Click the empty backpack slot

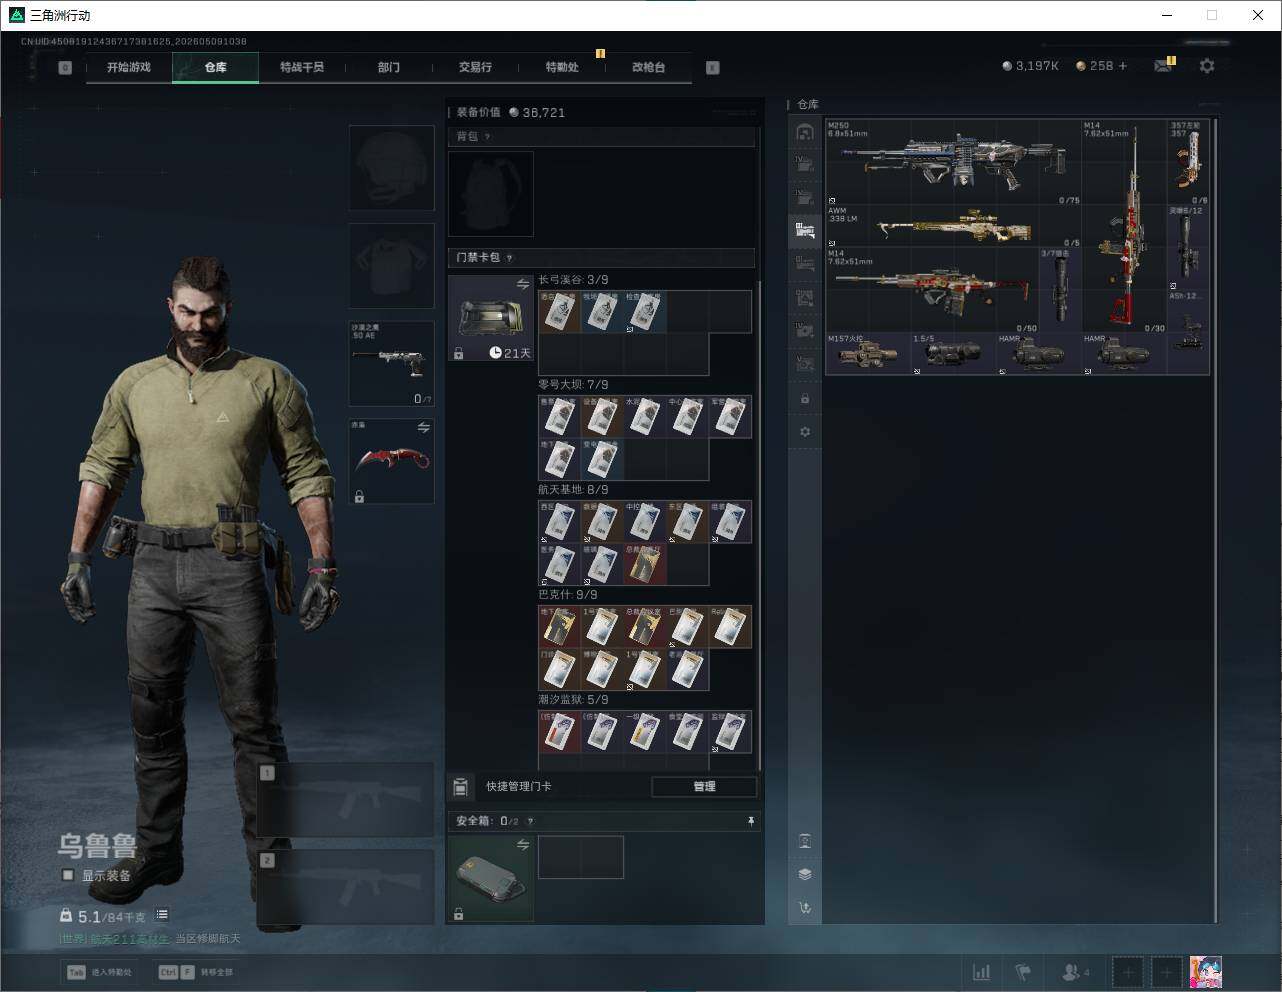[x=491, y=194]
